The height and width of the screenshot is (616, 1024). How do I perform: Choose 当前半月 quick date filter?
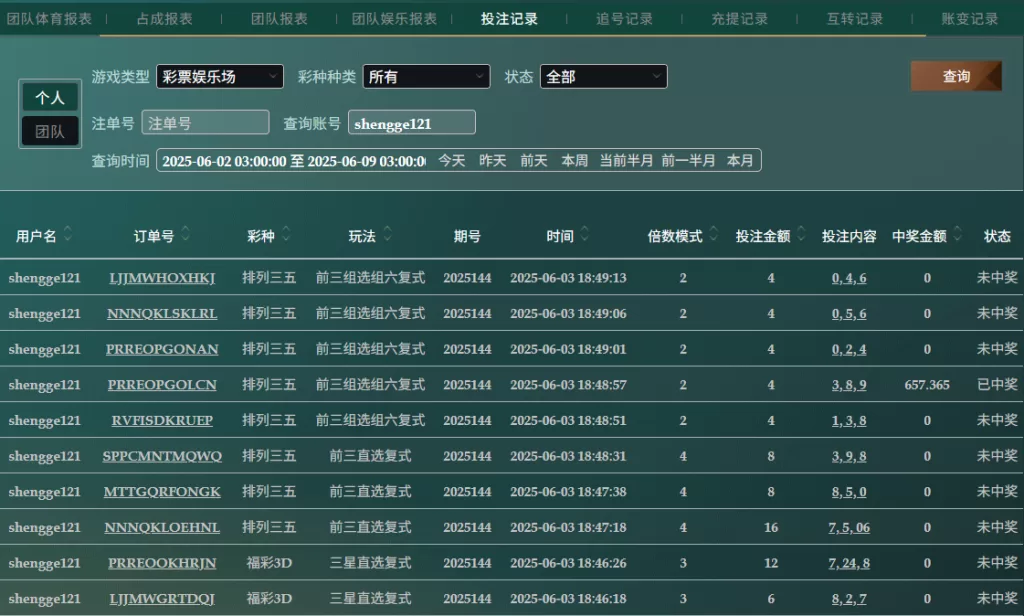click(626, 160)
